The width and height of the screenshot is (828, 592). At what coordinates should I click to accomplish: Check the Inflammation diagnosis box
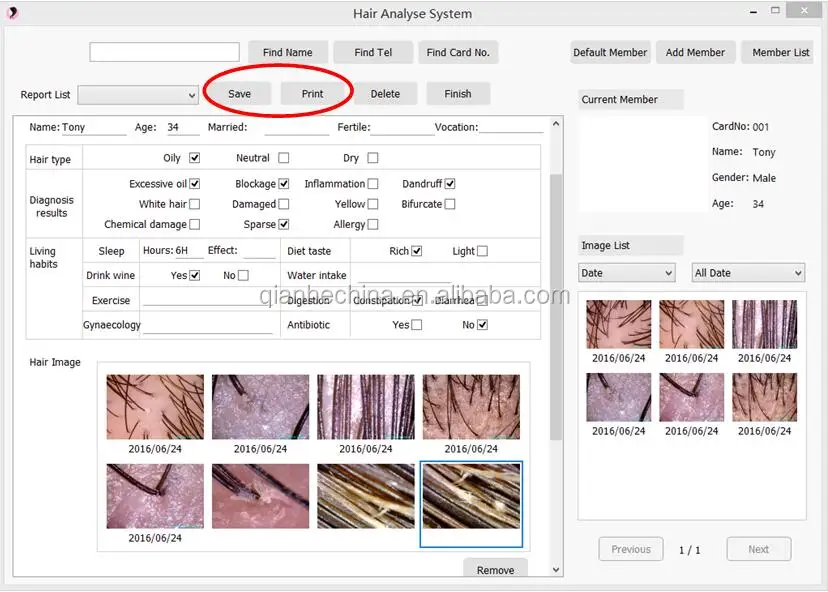[373, 183]
